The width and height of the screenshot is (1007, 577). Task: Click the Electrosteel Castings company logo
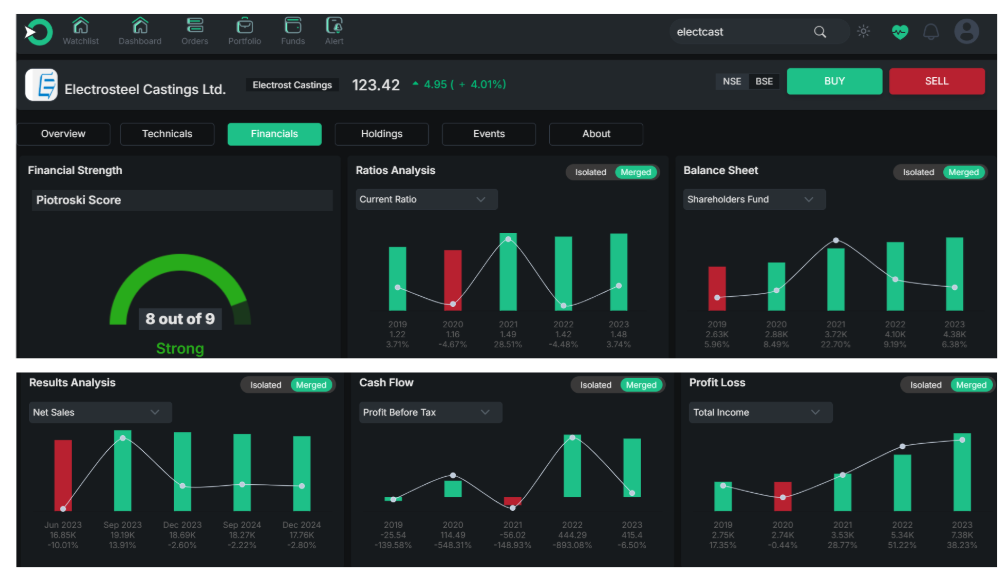[x=42, y=85]
